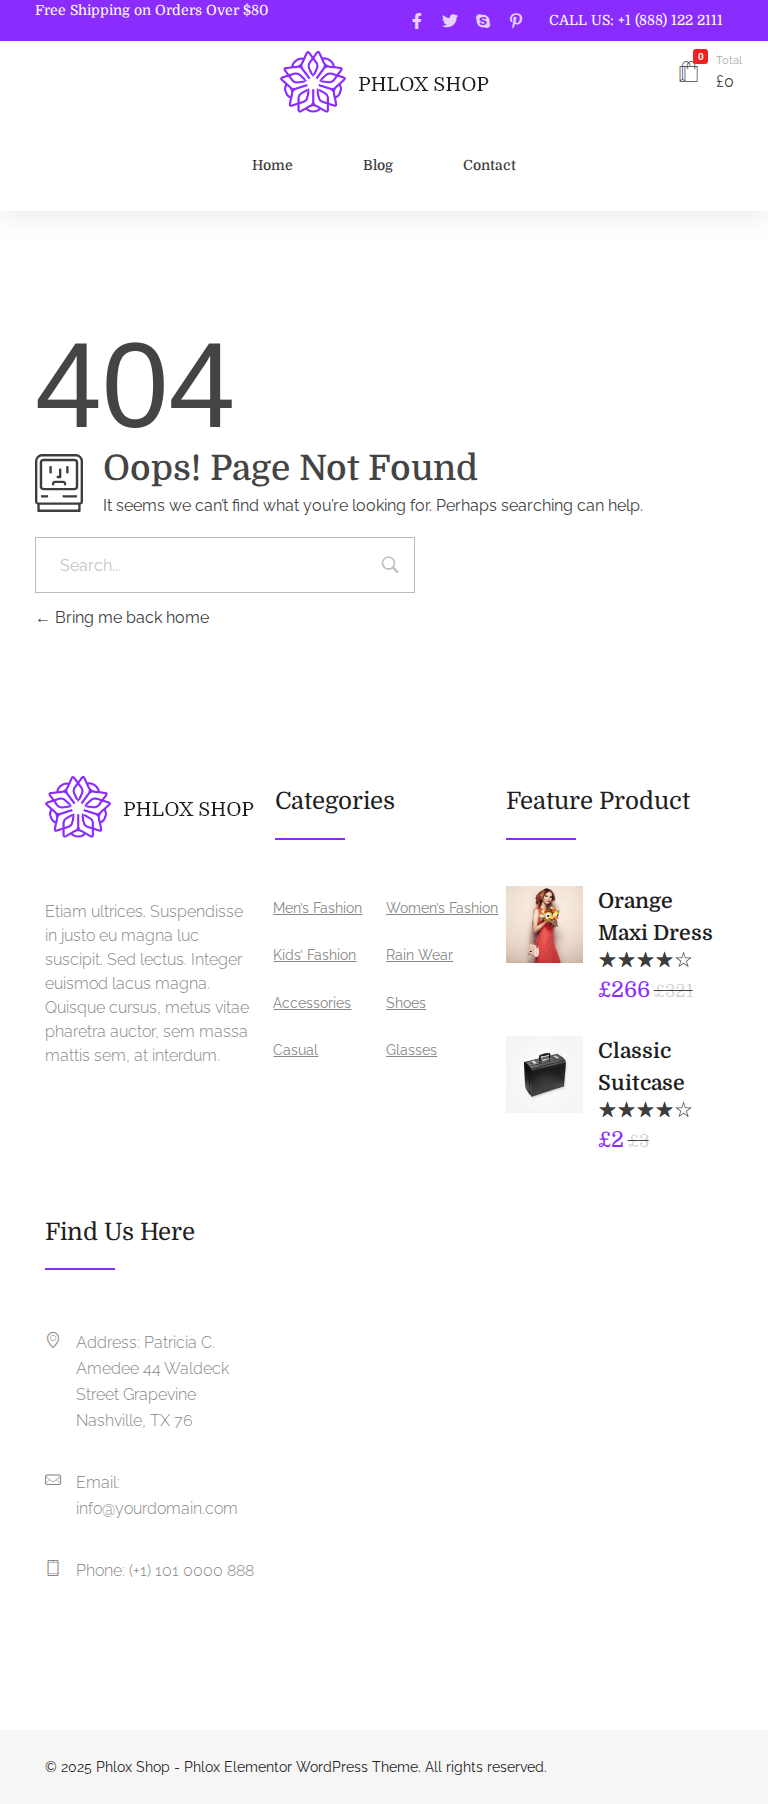768x1804 pixels.
Task: View the Classic Suitcase thumbnail
Action: pos(544,1074)
